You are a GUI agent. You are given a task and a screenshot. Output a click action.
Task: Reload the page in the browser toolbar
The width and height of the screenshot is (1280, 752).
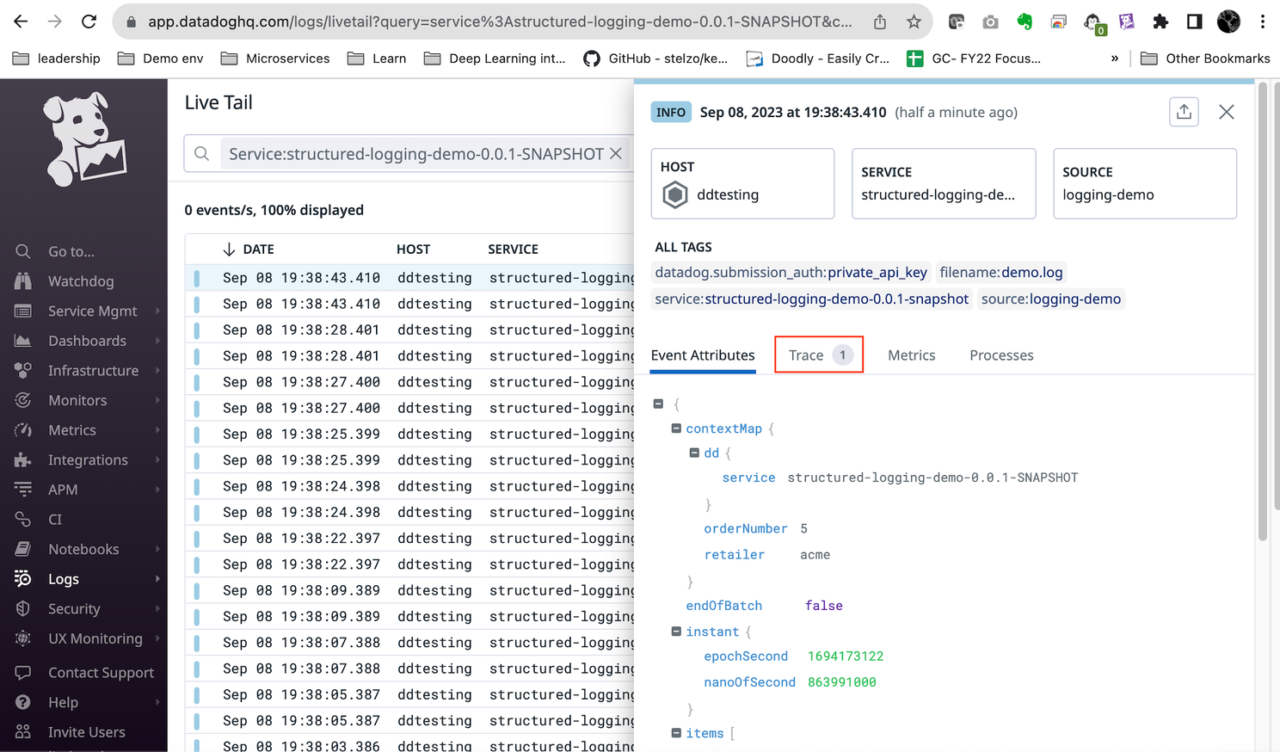pyautogui.click(x=90, y=20)
